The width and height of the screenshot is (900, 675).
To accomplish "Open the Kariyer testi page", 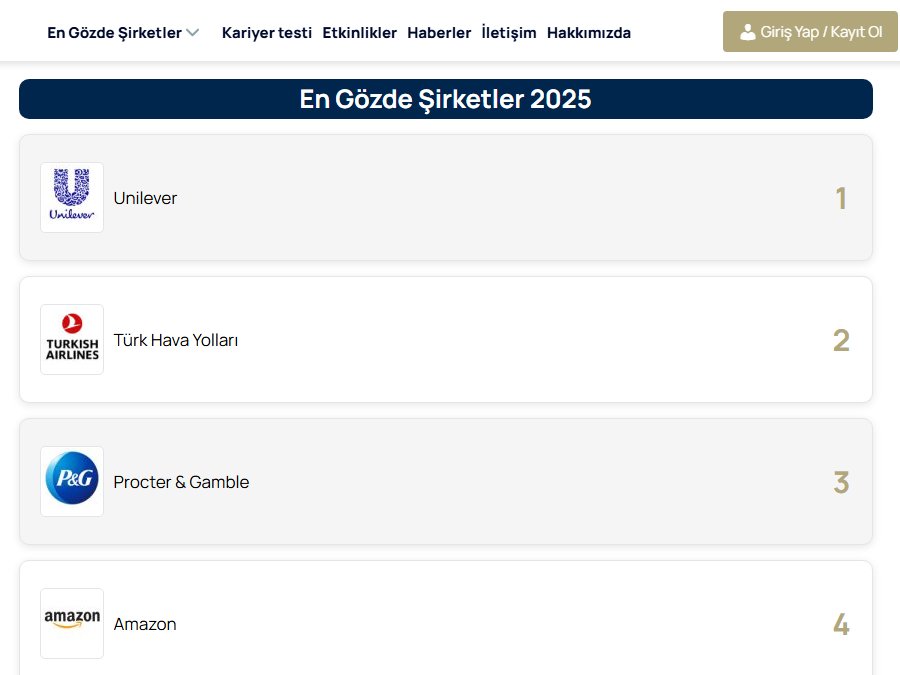I will pyautogui.click(x=267, y=32).
